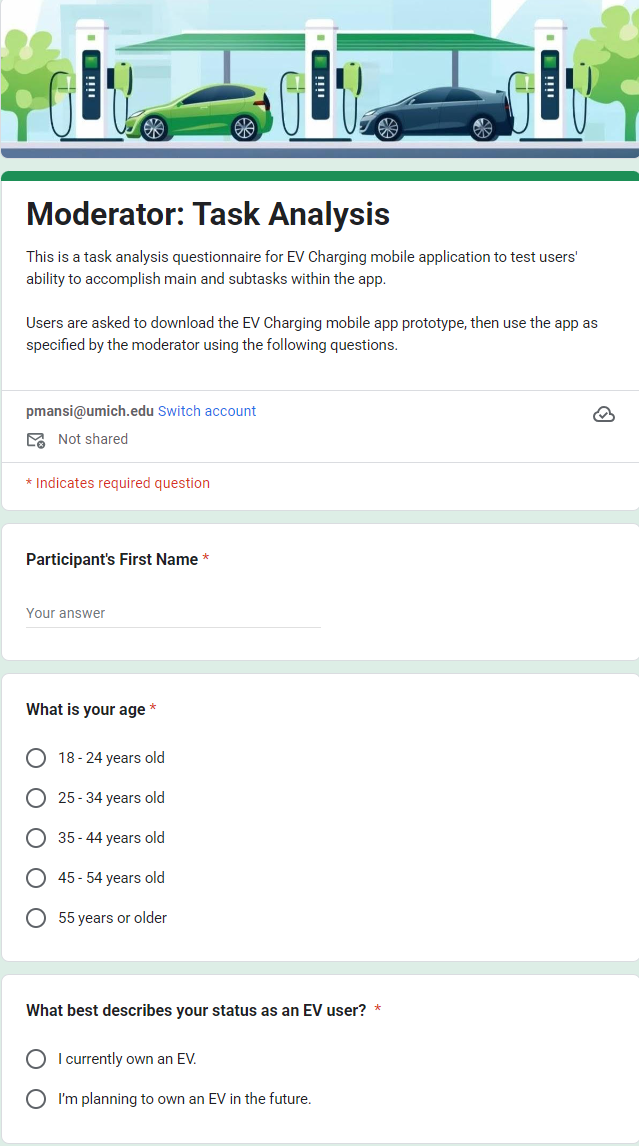Select the "35 - 44 years old" option

tap(36, 838)
